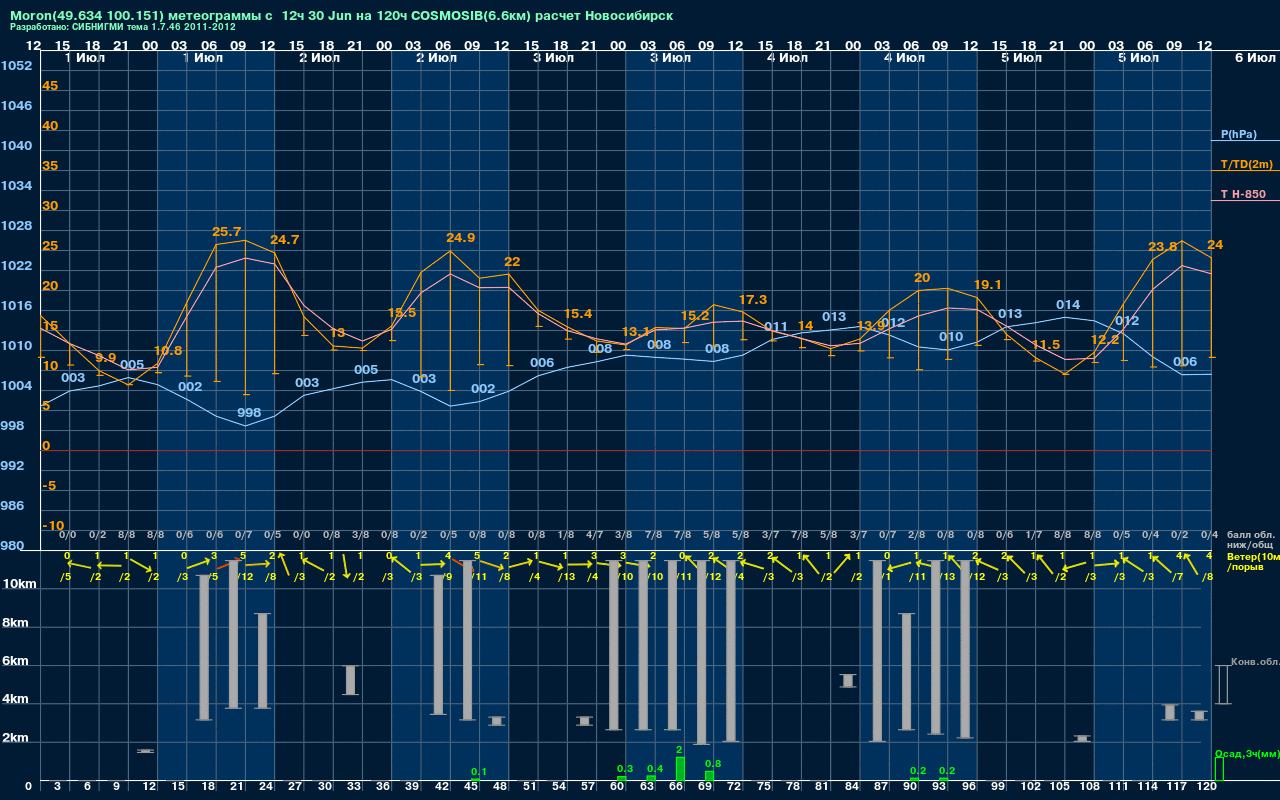
Task: Click the 1040 pressure axis value
Action: point(16,146)
